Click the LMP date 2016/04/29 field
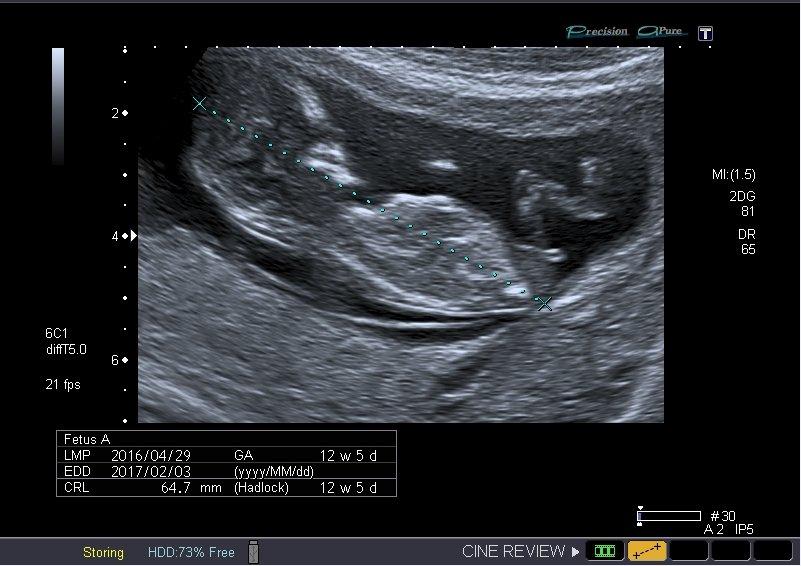 tap(153, 454)
